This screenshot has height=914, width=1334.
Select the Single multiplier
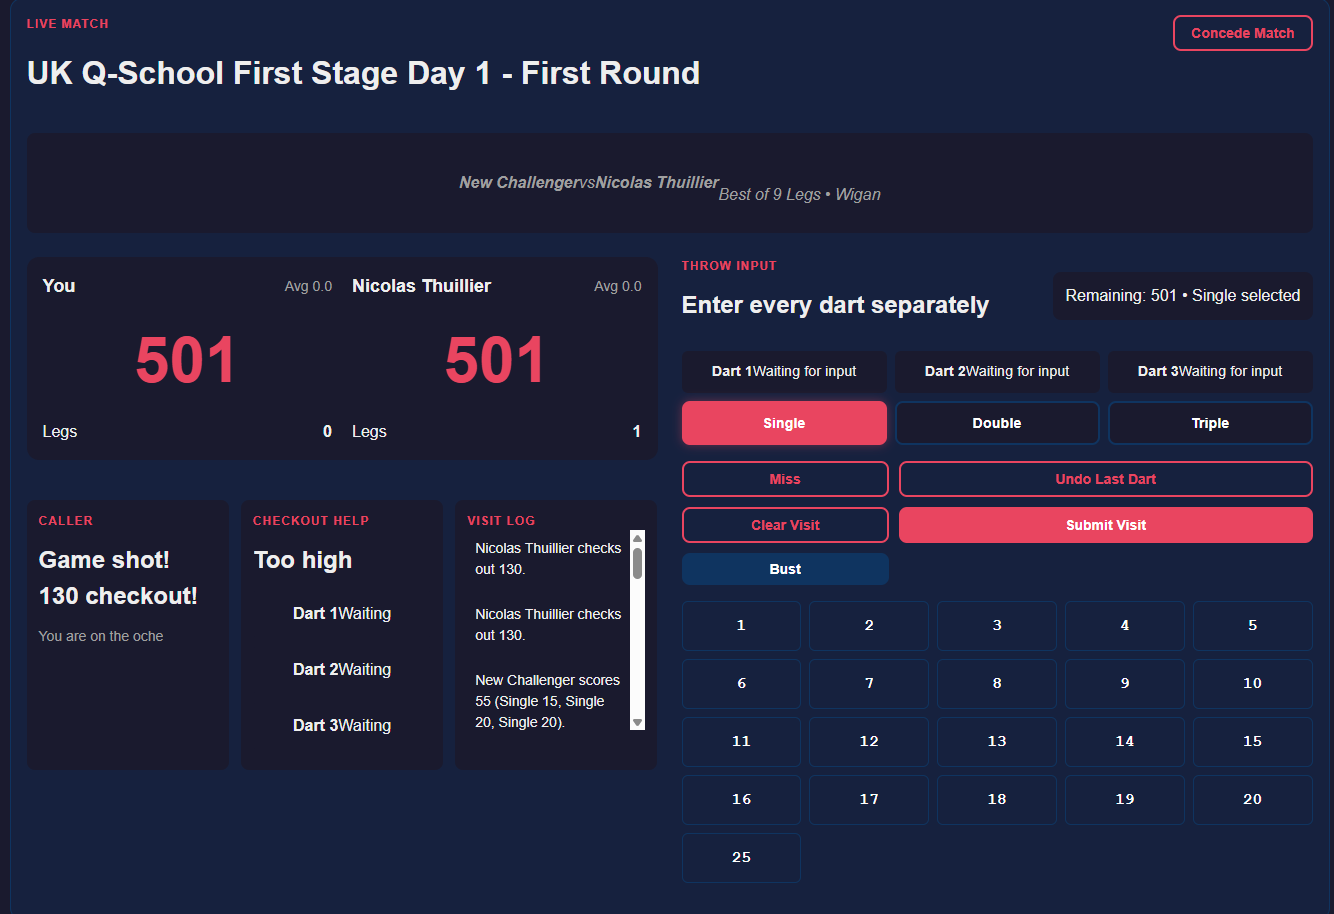tap(784, 423)
